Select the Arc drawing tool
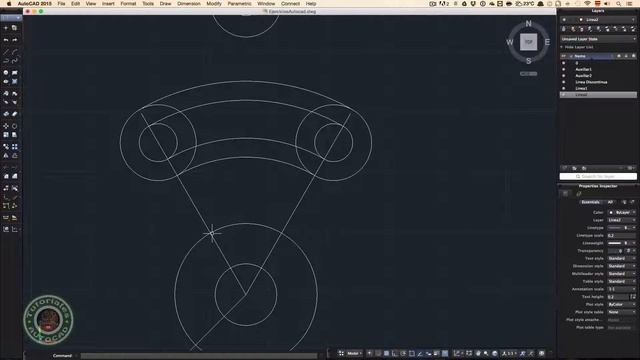The height and width of the screenshot is (360, 640). [15, 52]
